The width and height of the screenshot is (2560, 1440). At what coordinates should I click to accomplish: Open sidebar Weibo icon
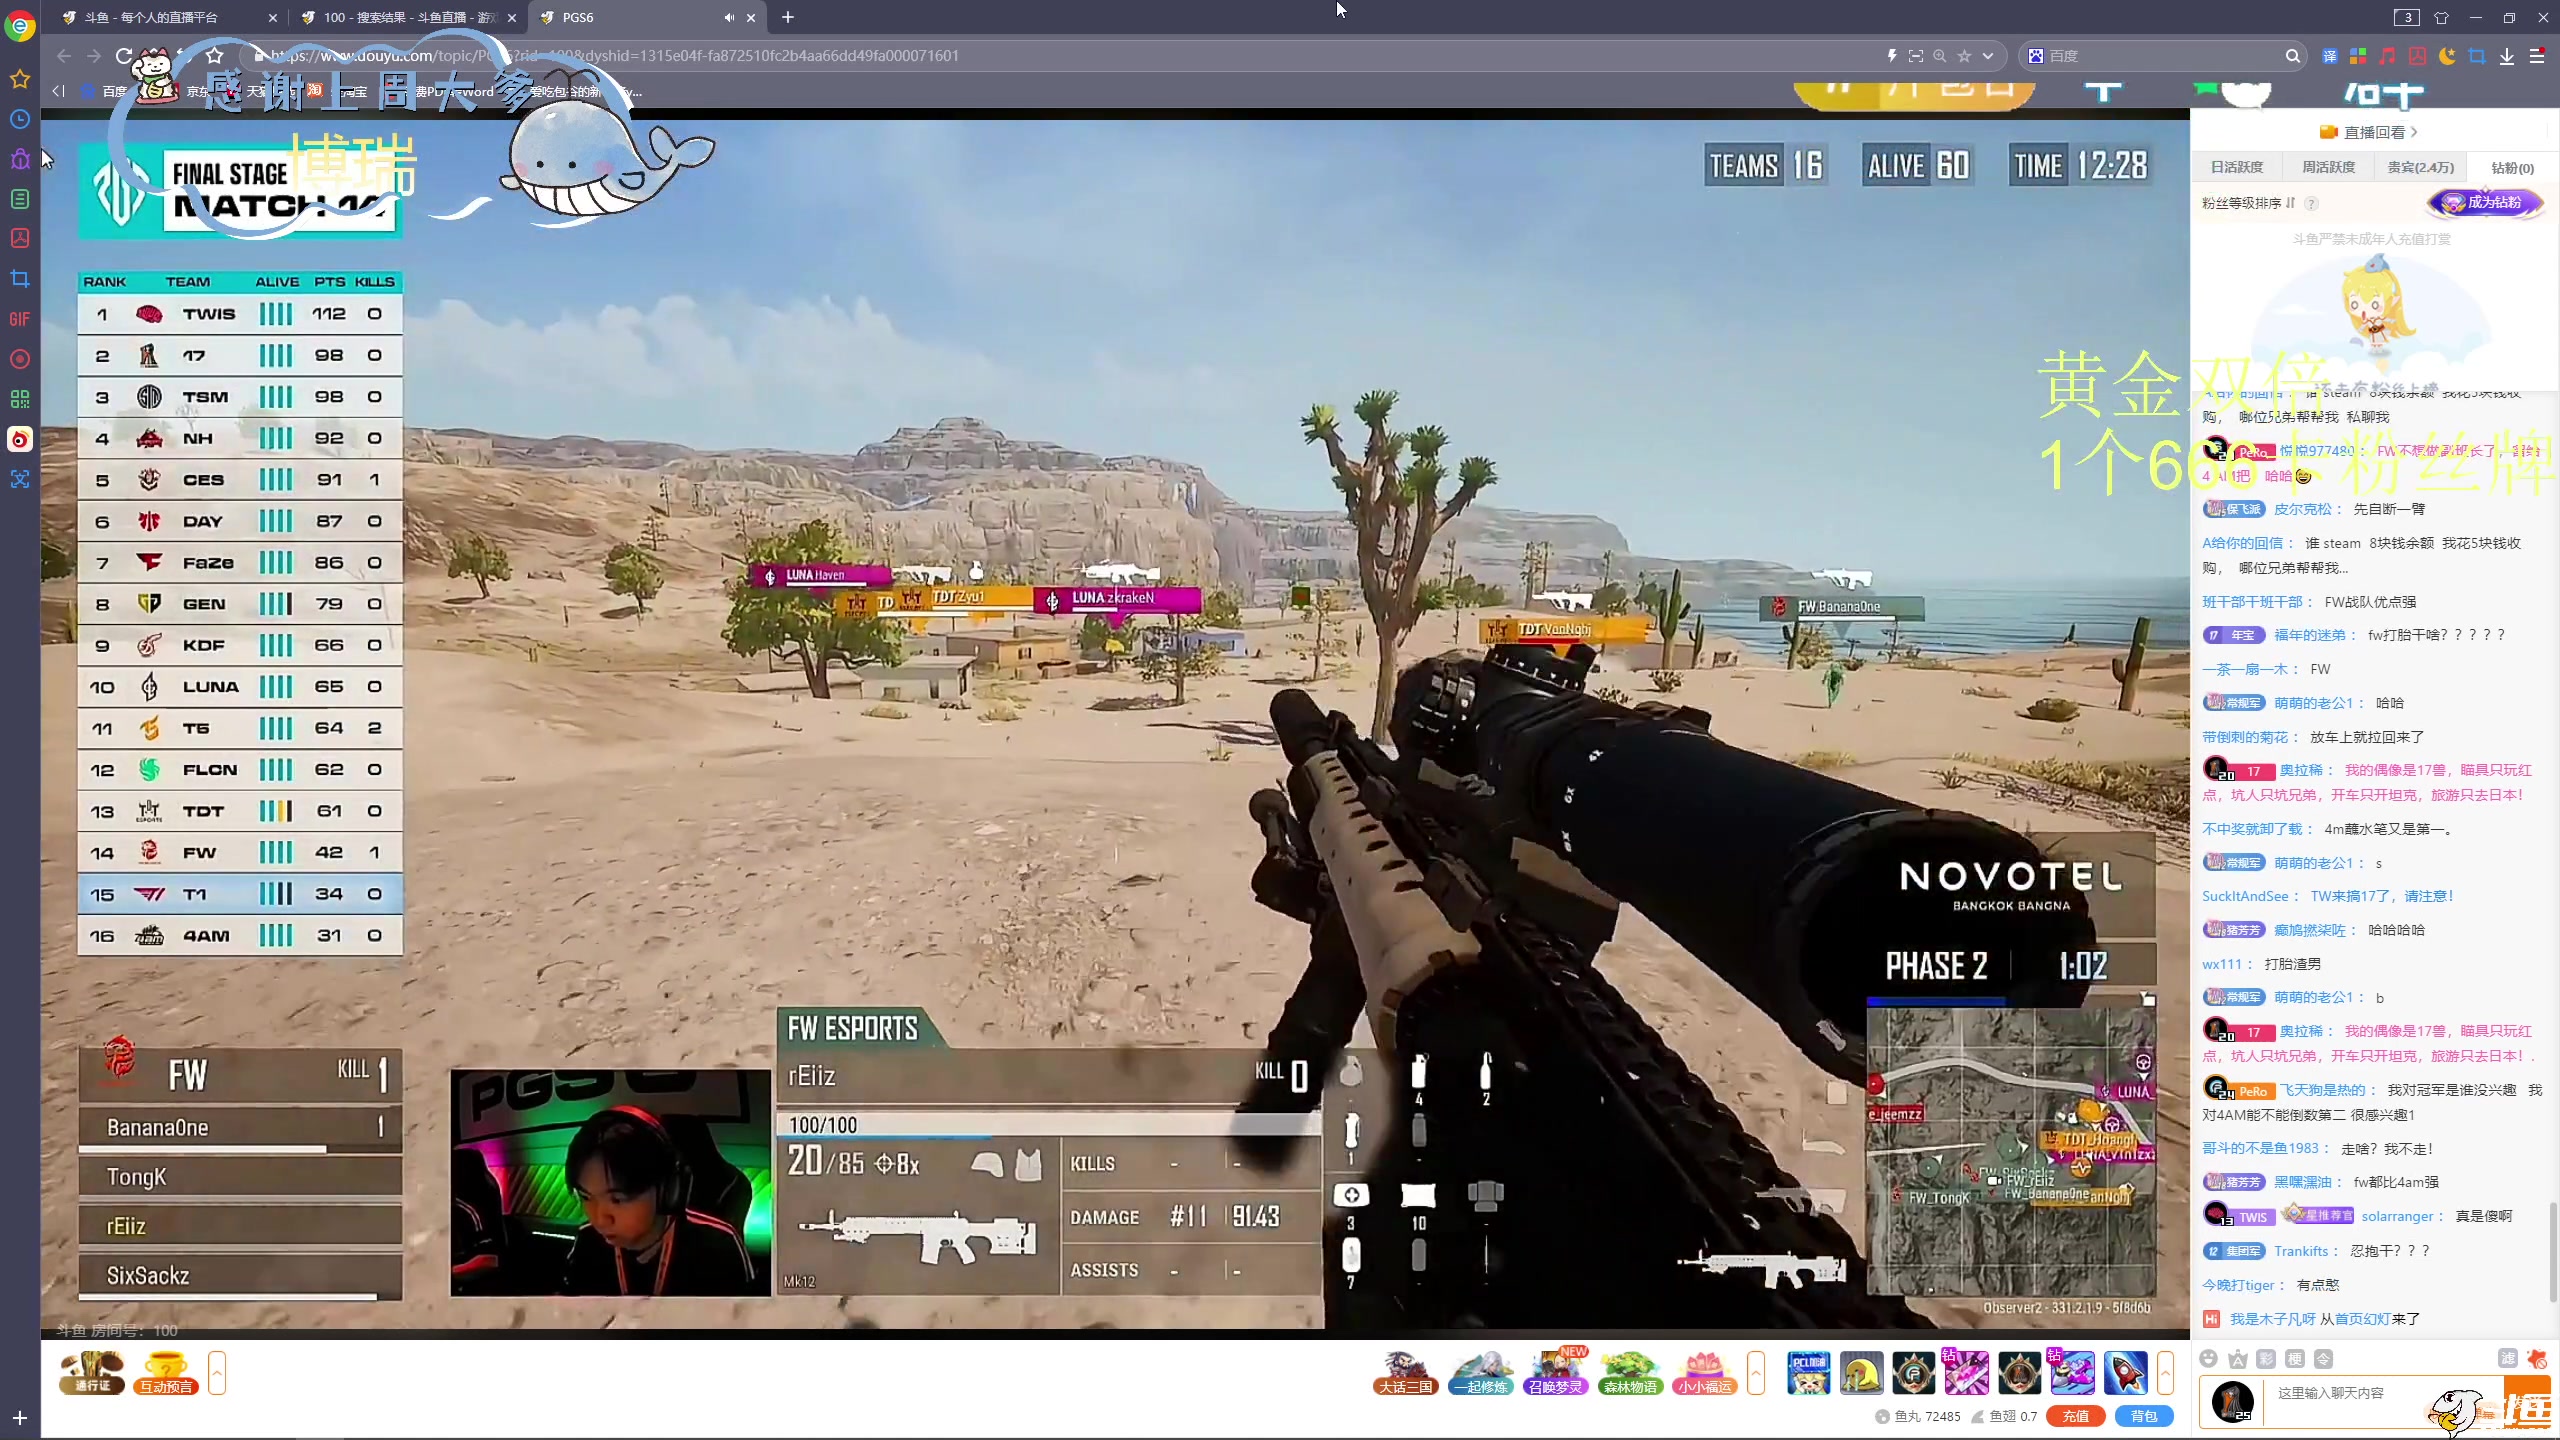pos(20,439)
